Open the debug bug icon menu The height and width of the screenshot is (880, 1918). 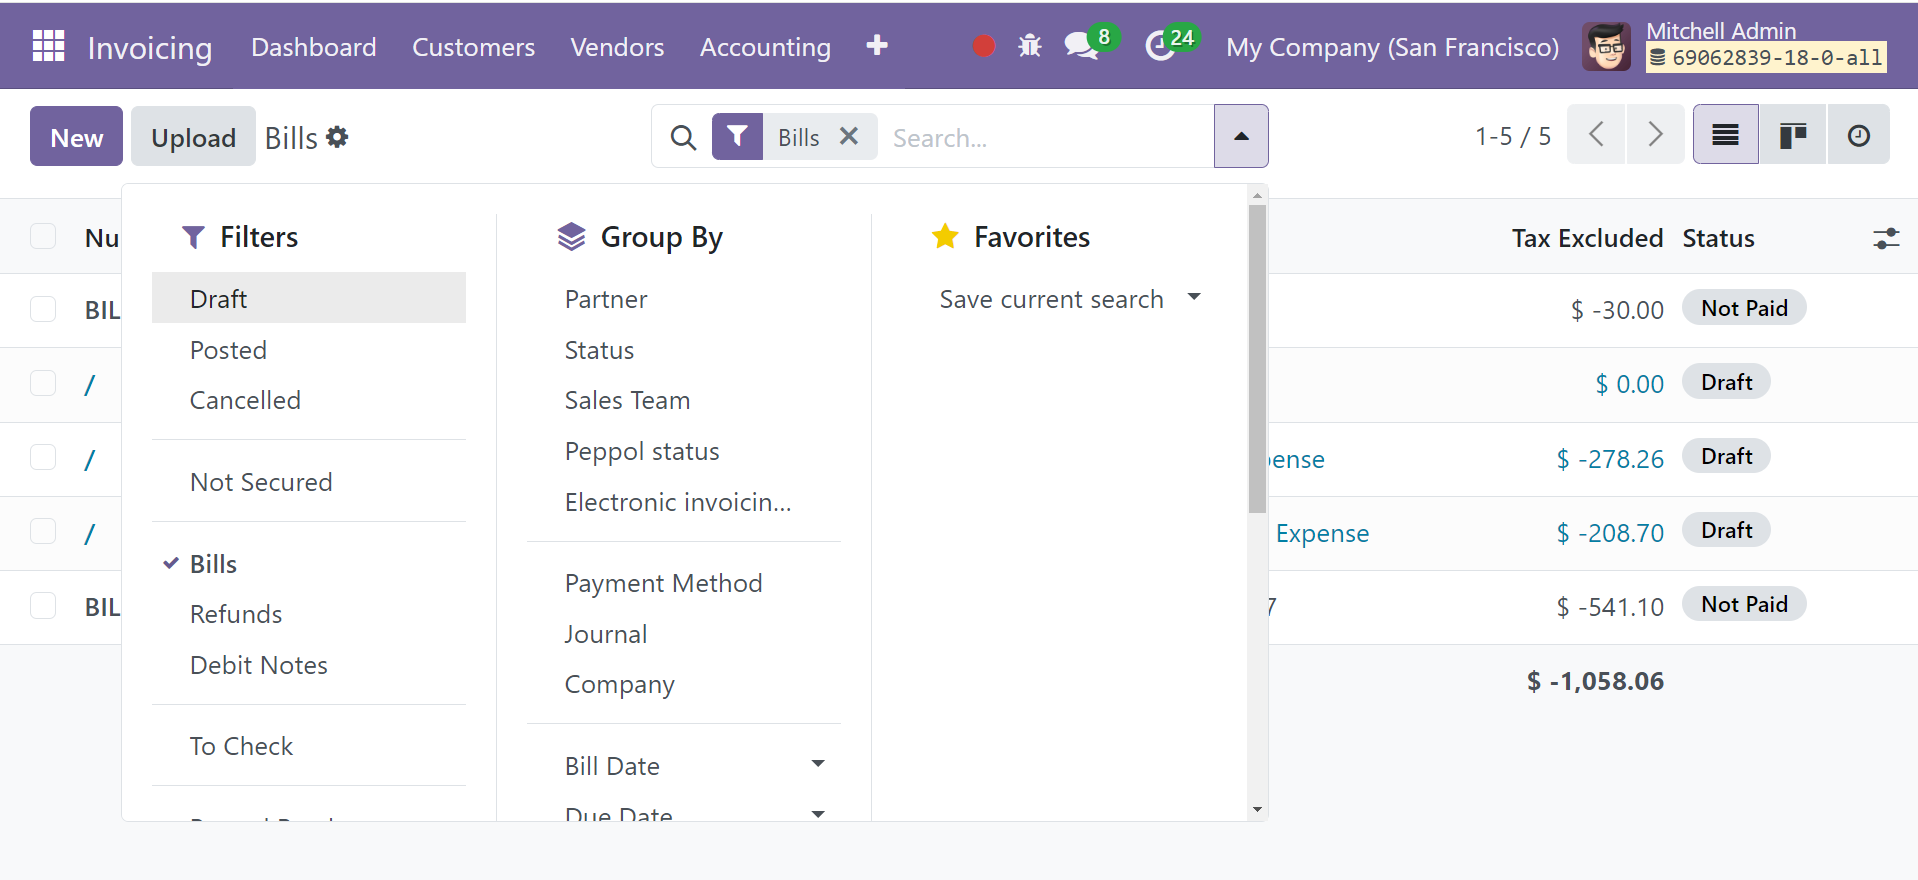1030,46
